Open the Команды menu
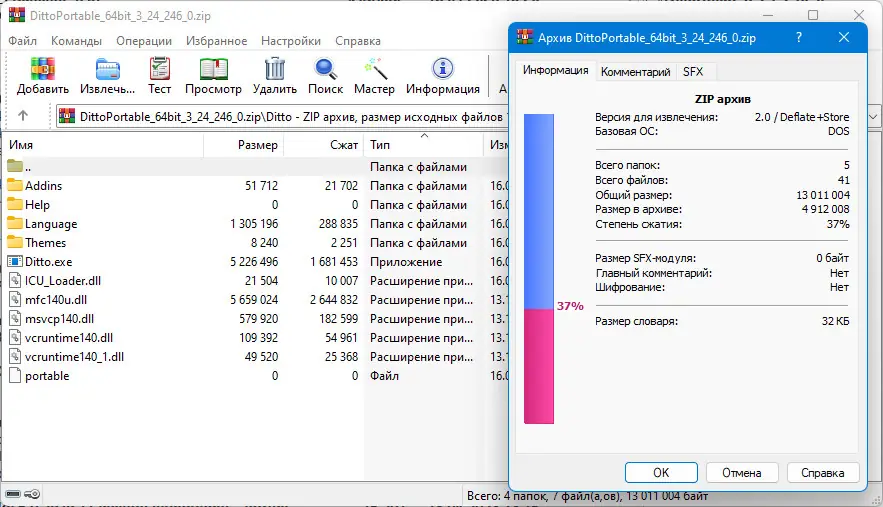 click(76, 41)
